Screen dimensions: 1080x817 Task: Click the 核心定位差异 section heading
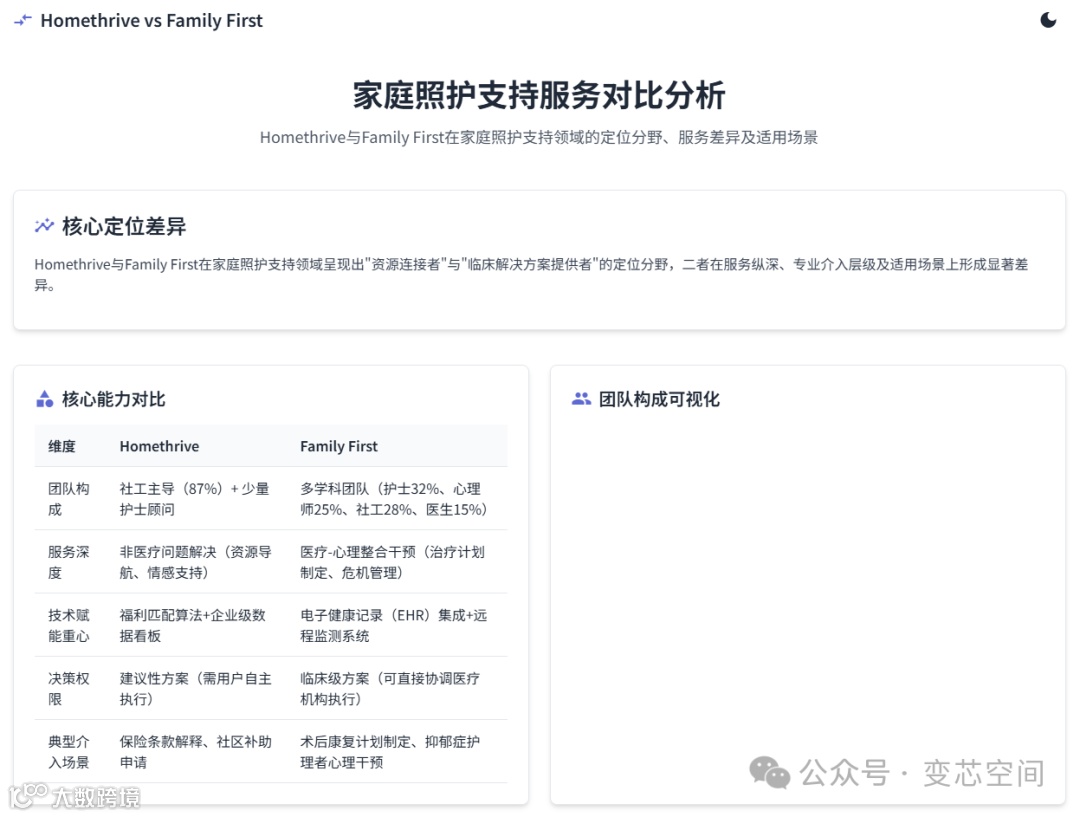(x=124, y=226)
